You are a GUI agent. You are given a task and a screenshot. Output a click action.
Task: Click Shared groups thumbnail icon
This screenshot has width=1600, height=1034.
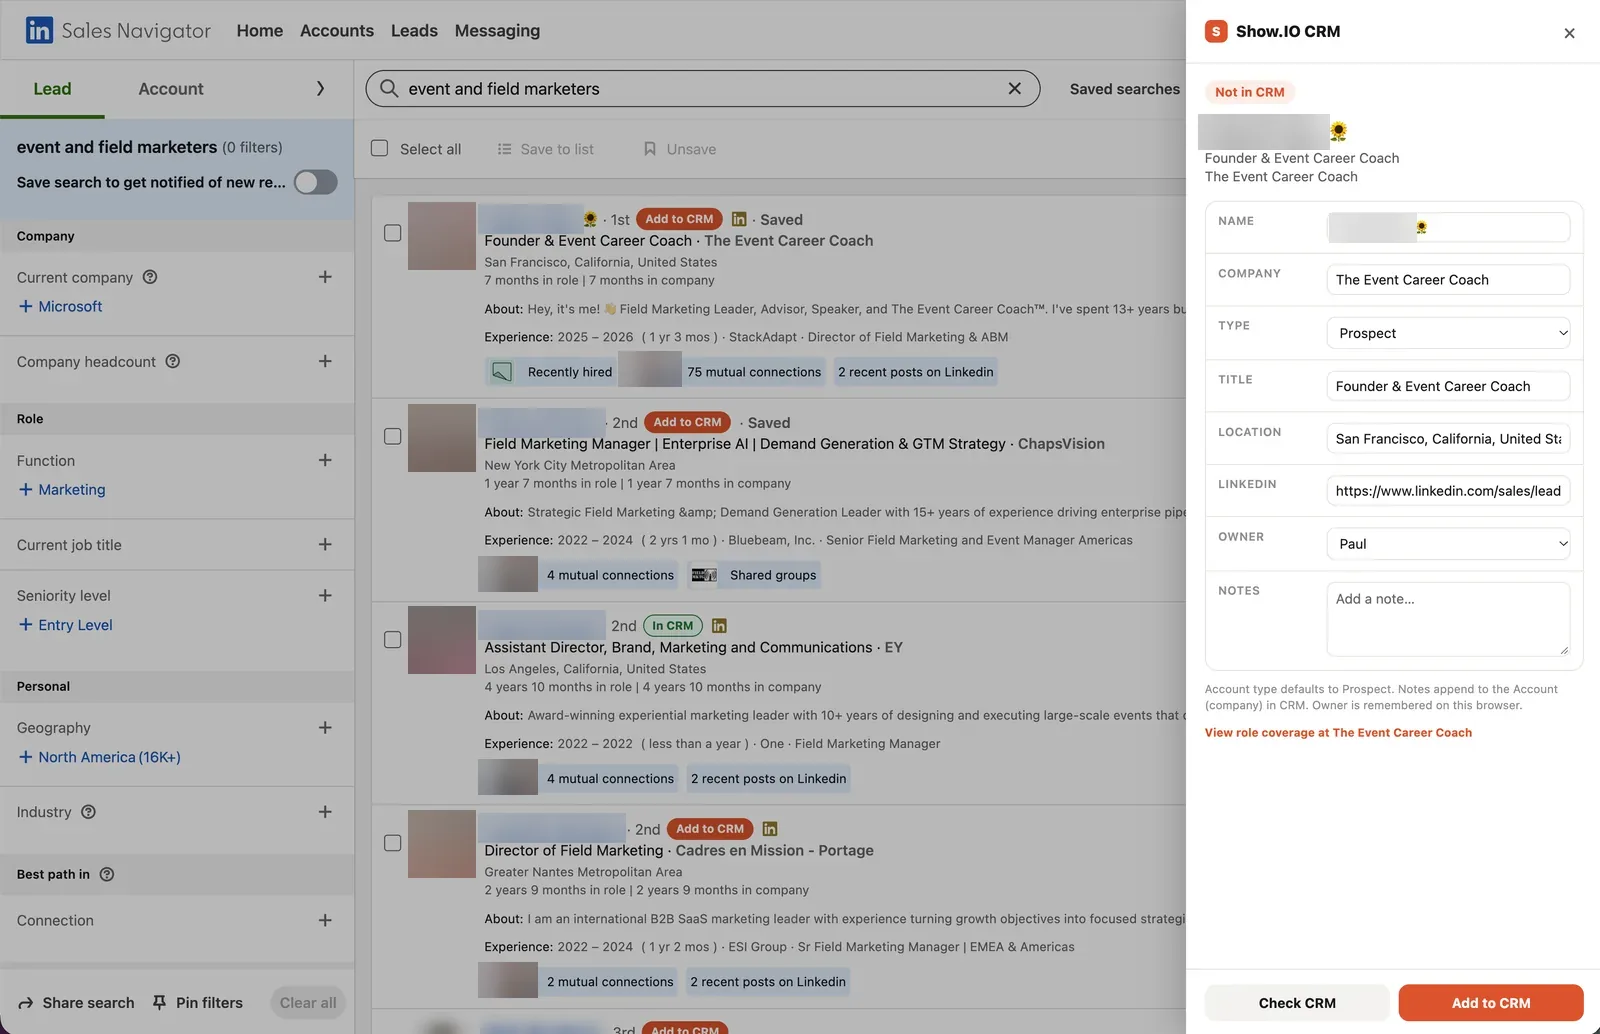pos(704,575)
